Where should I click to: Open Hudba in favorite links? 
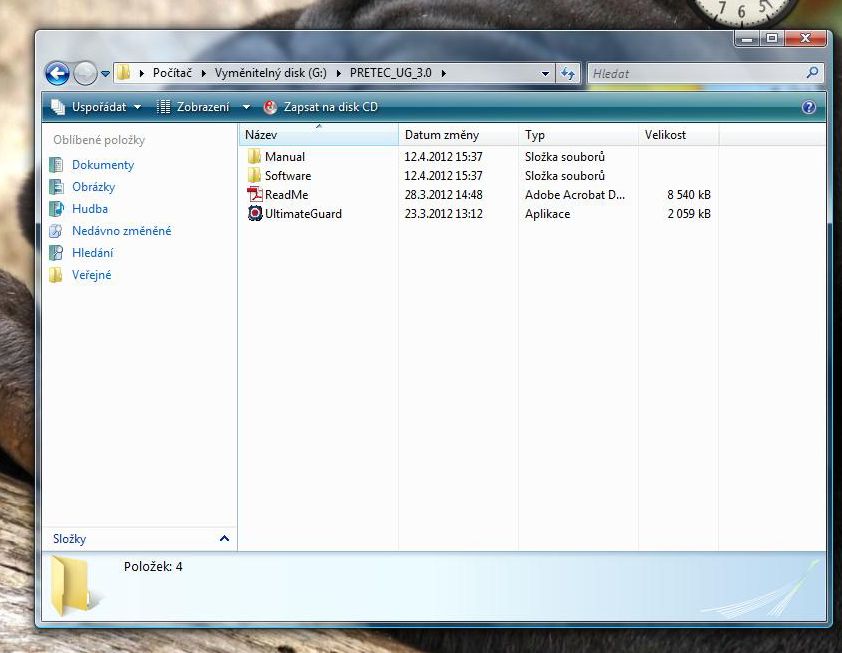(90, 209)
